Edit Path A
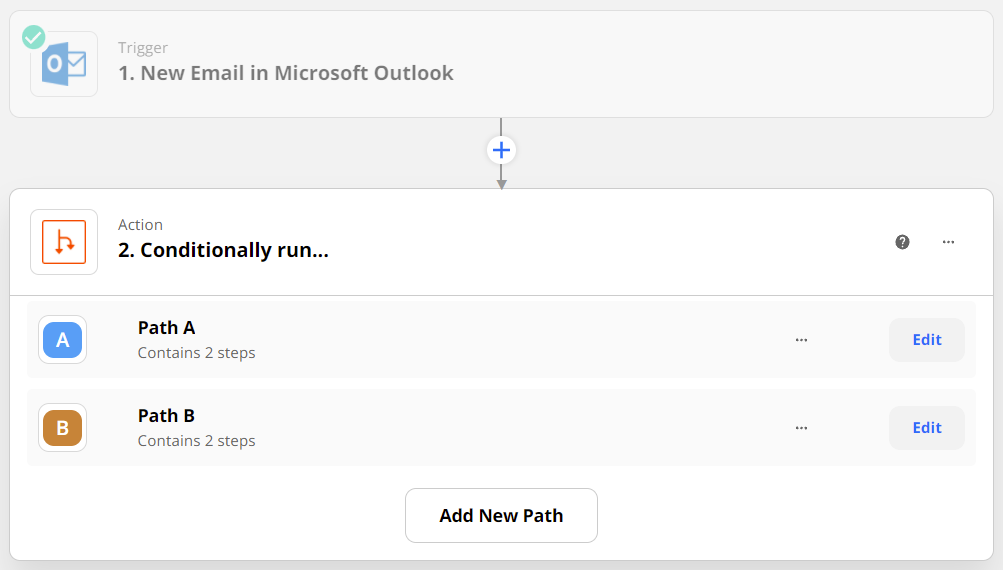This screenshot has width=1003, height=570. pyautogui.click(x=927, y=340)
